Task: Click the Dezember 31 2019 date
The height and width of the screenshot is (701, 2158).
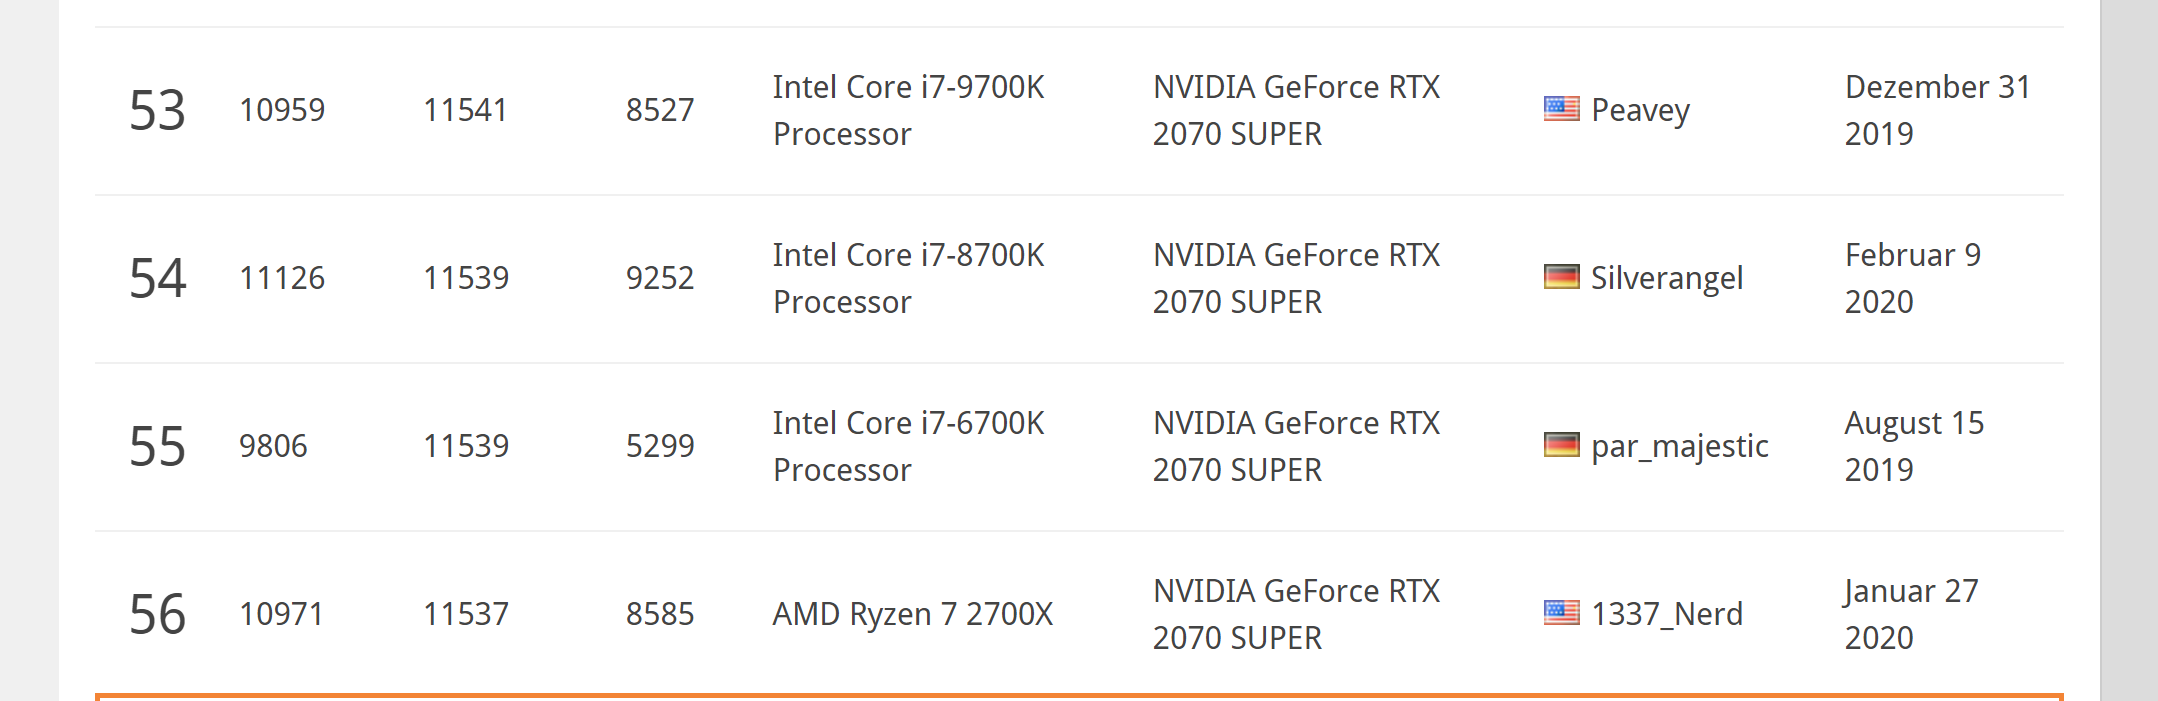Action: (x=1937, y=110)
